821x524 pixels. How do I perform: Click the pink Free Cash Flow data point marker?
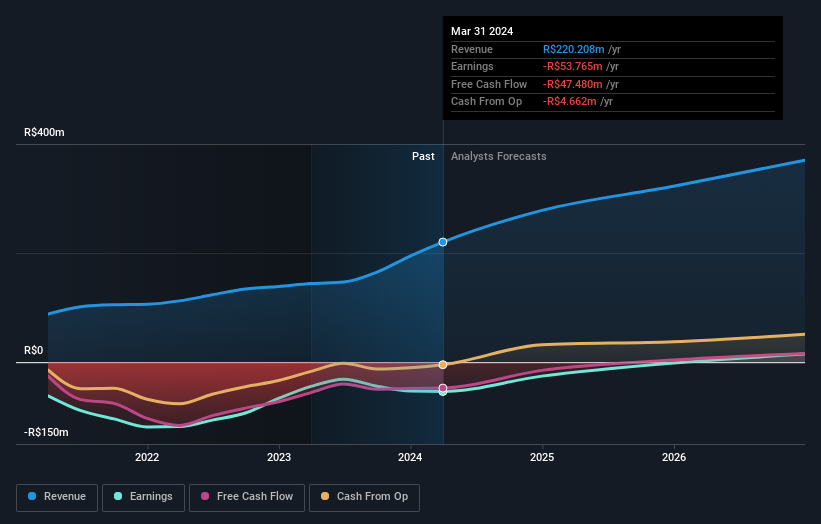coord(443,388)
